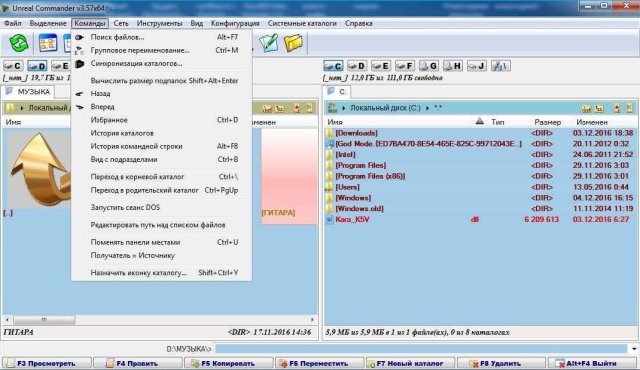Click the thumbnails view toolbar icon
This screenshot has height=370, width=640.
48,43
